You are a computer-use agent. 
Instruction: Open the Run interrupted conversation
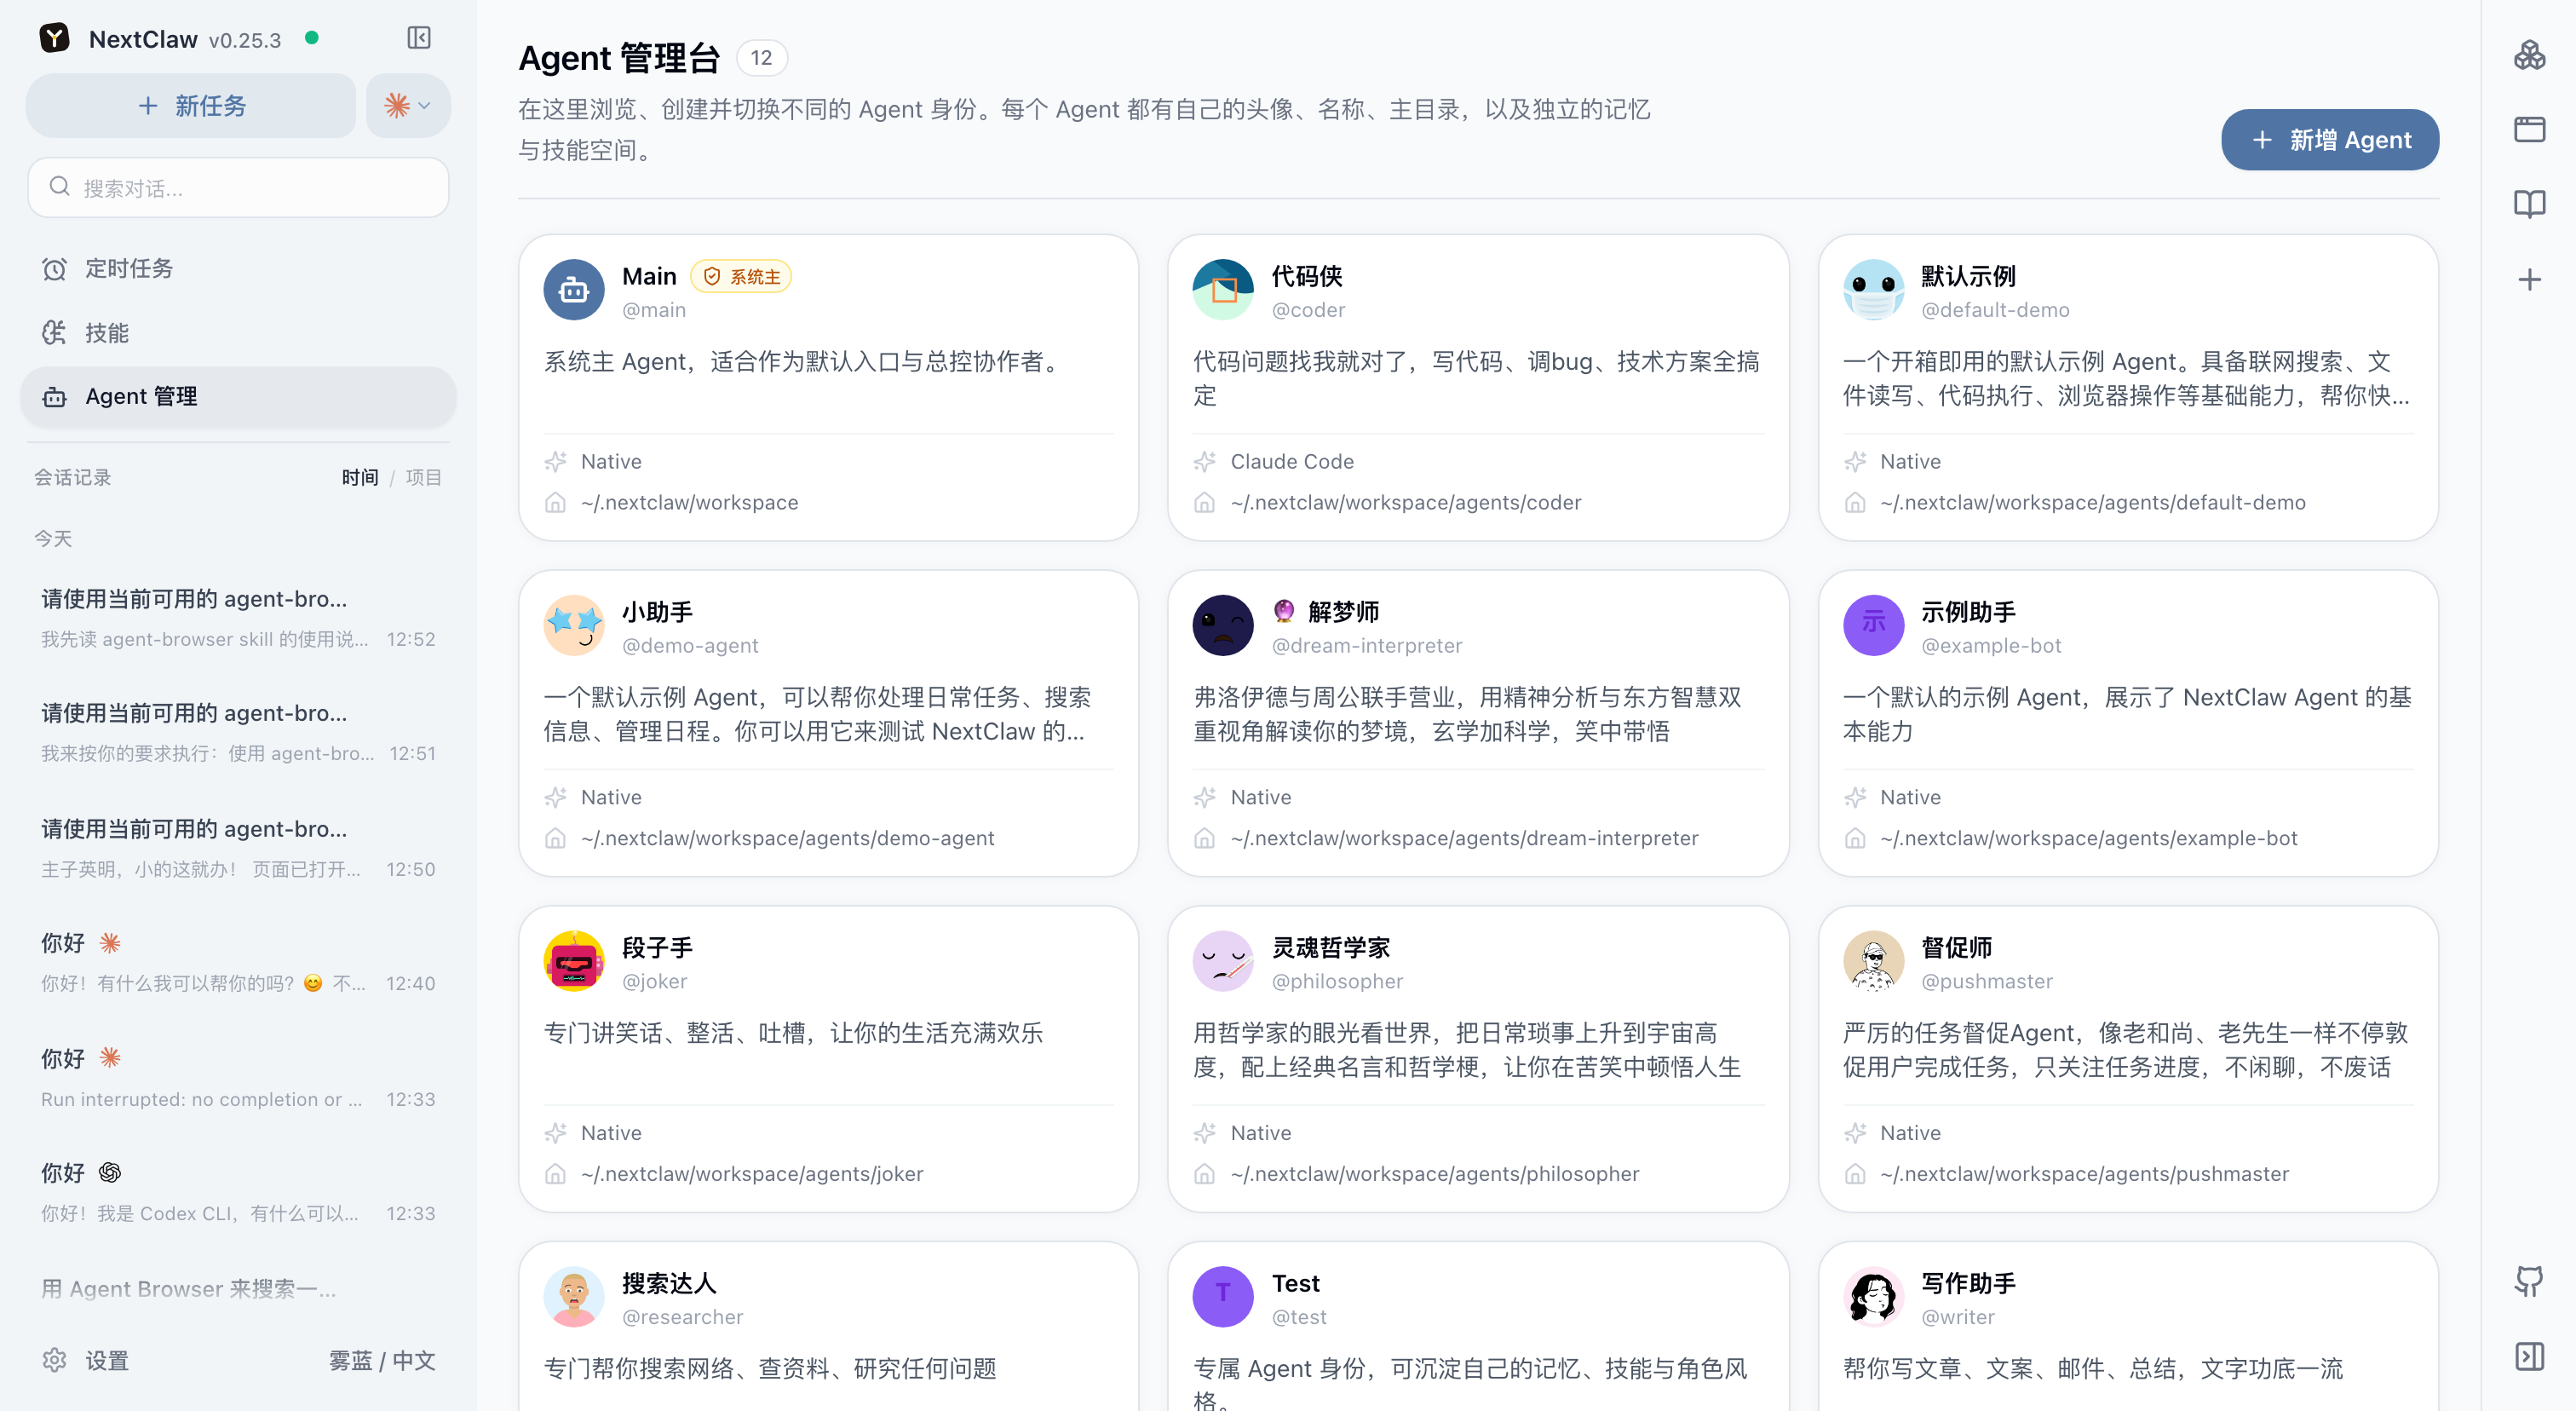[238, 1078]
